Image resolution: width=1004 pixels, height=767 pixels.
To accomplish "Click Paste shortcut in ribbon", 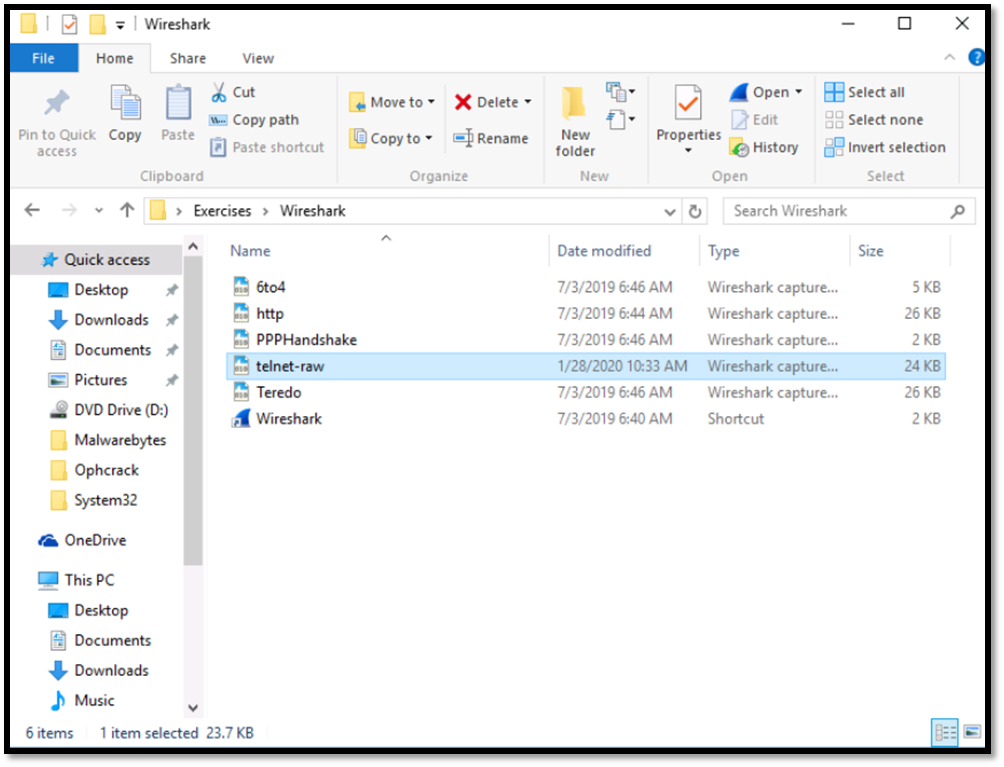I will pyautogui.click(x=268, y=147).
